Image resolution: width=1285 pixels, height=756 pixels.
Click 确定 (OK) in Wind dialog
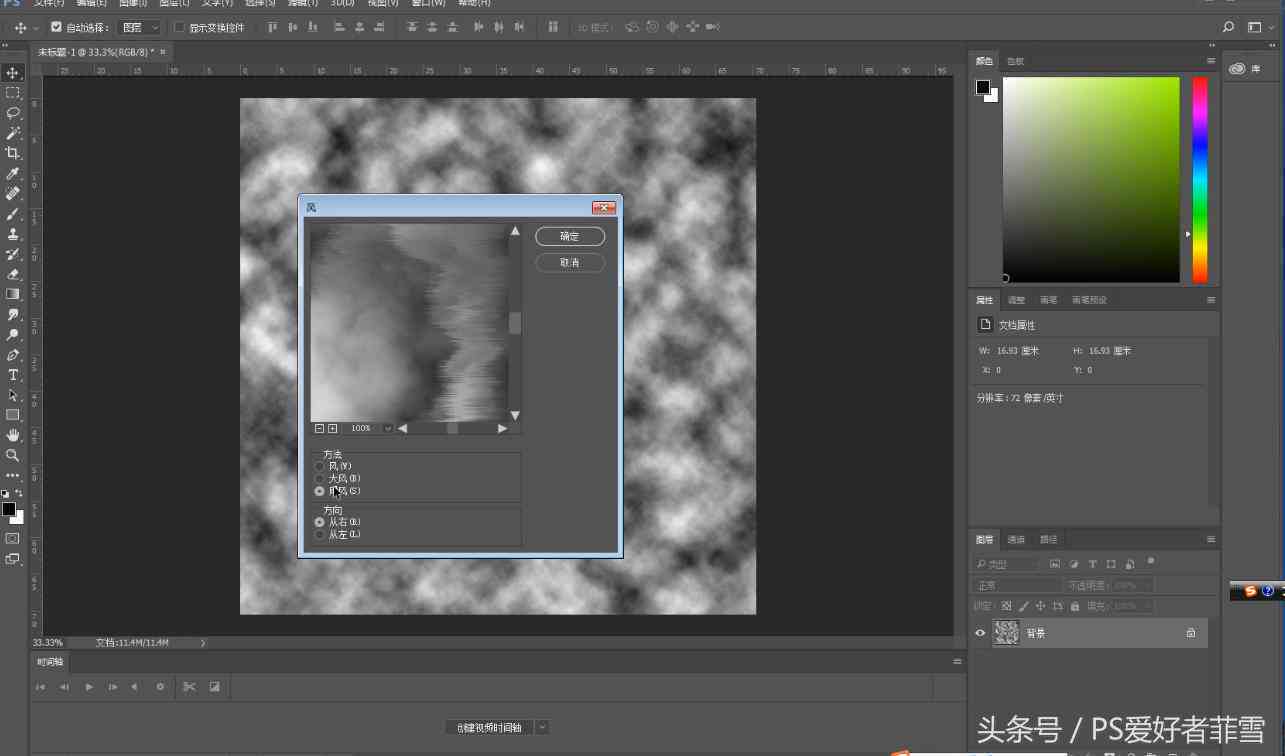click(570, 237)
